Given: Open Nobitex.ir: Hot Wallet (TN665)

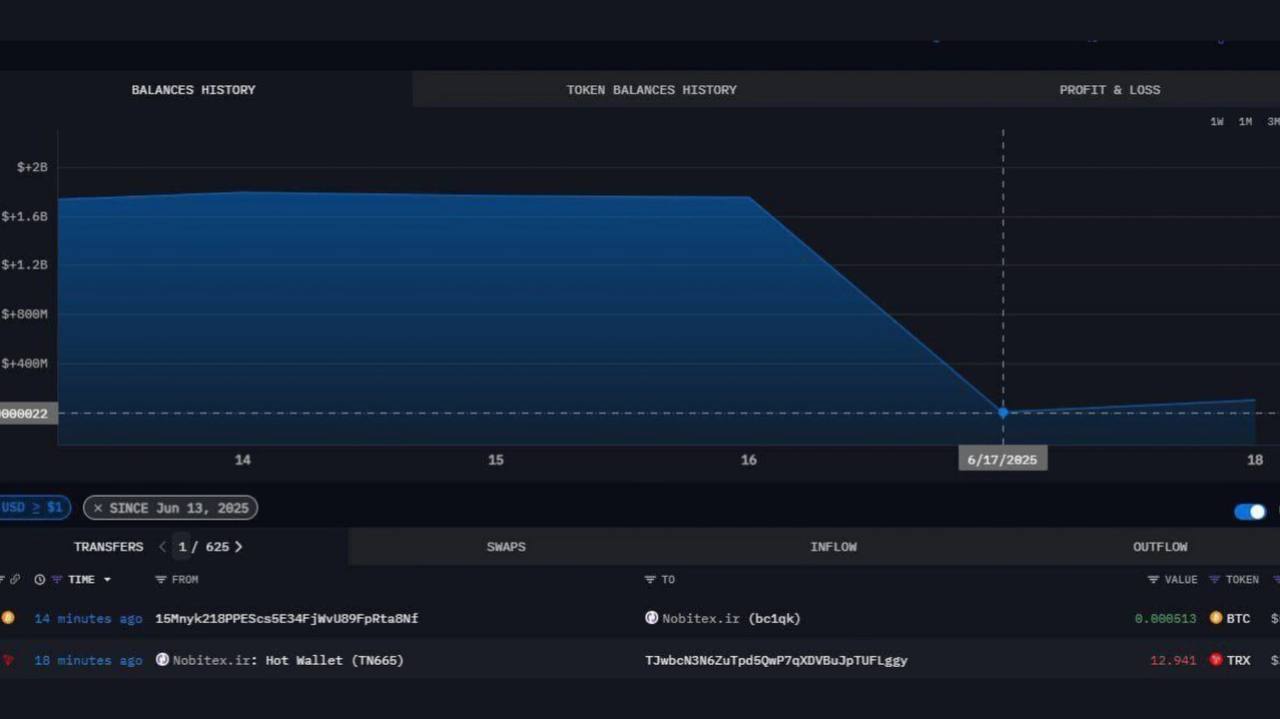Looking at the screenshot, I should pyautogui.click(x=288, y=661).
